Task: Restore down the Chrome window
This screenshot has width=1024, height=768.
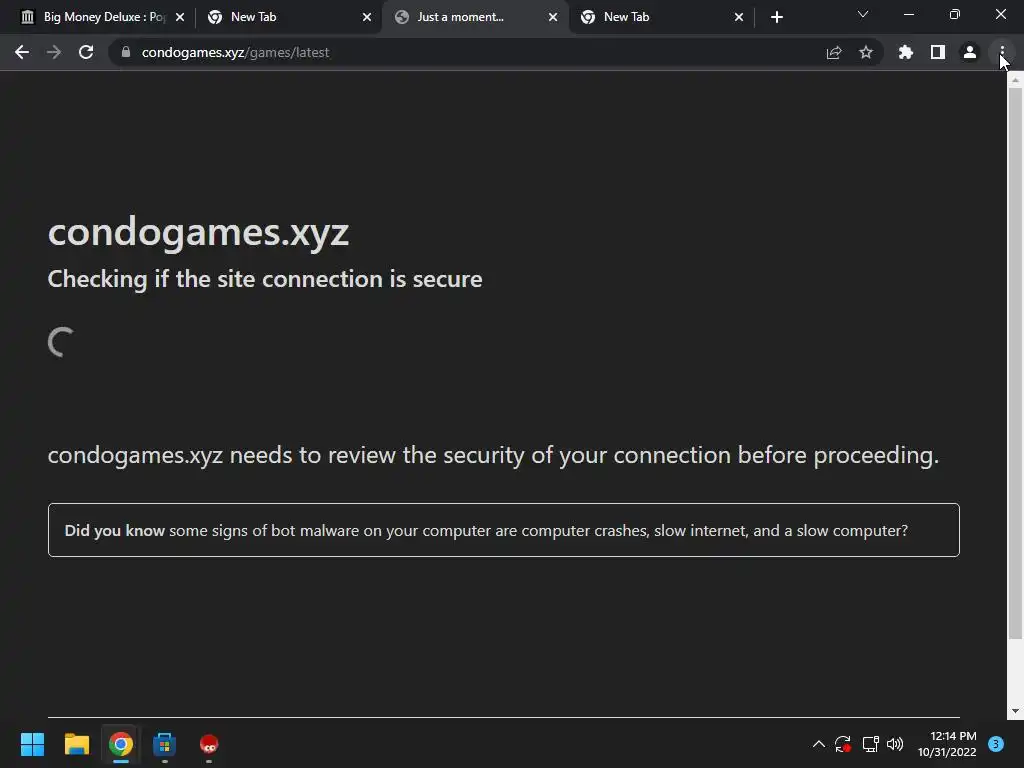Action: pyautogui.click(x=955, y=14)
